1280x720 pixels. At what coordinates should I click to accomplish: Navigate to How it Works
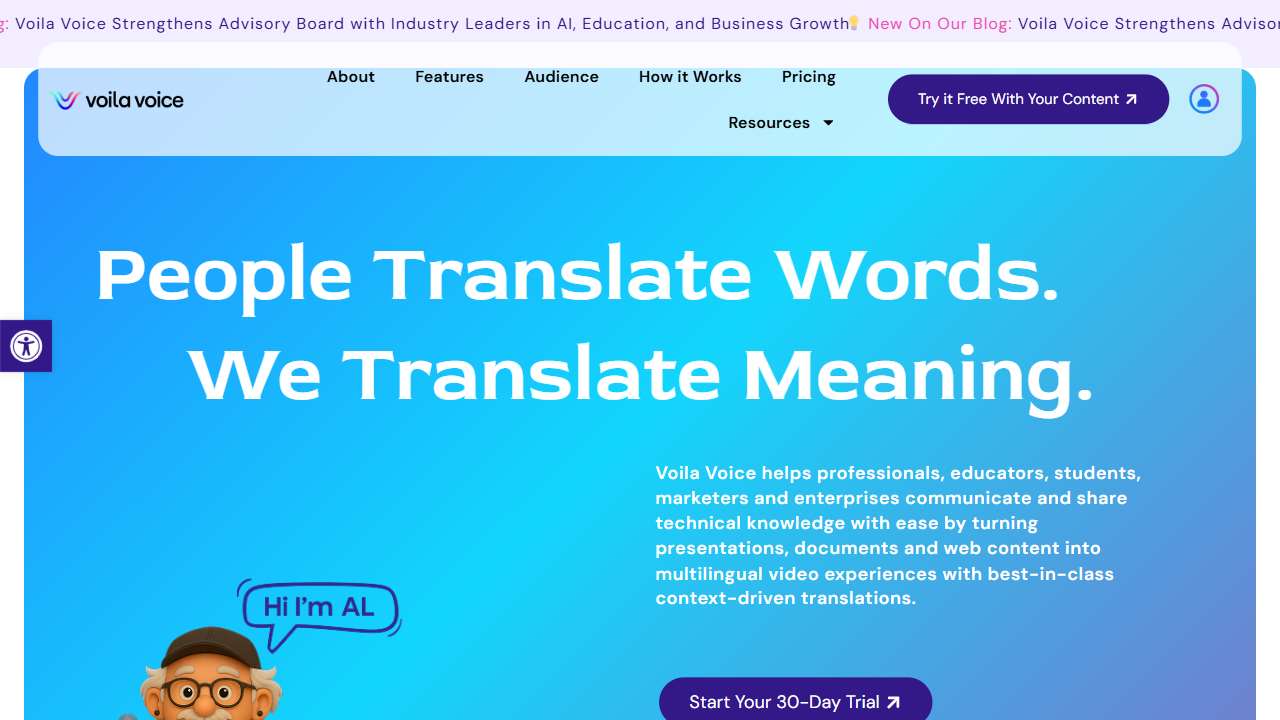[x=690, y=77]
